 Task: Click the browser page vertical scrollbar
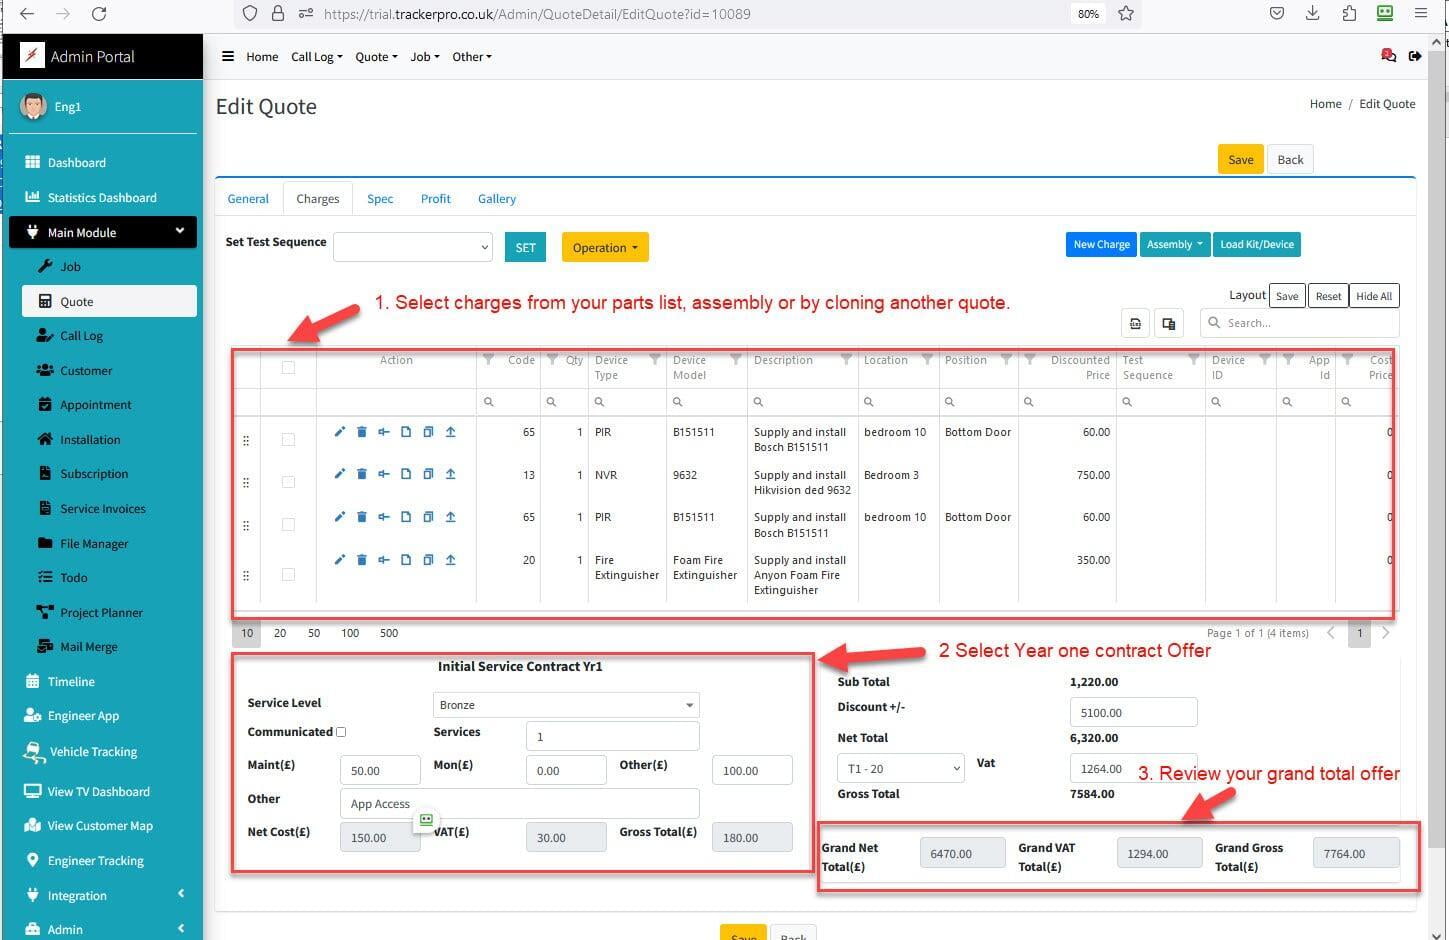click(1438, 400)
